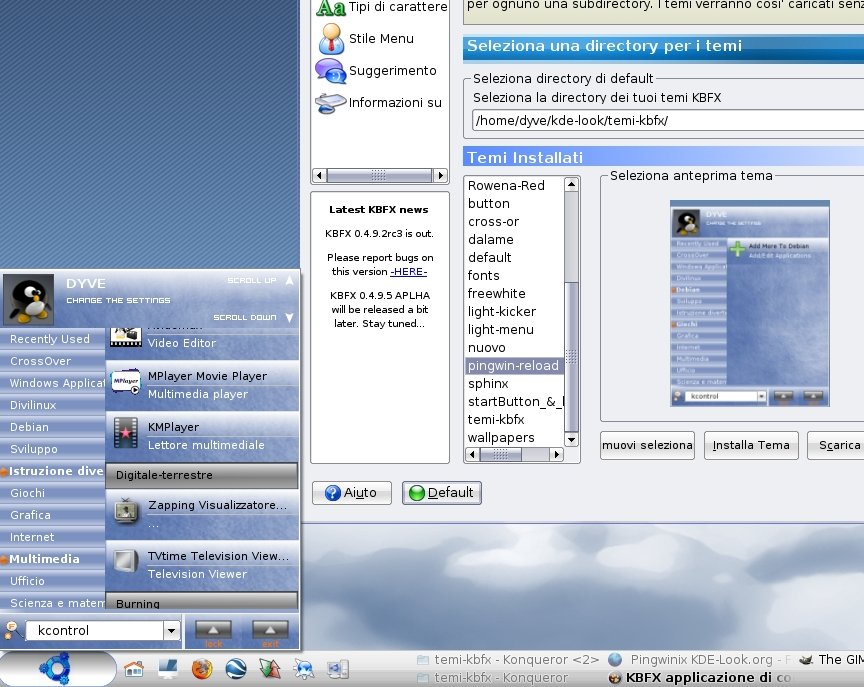Launch TVtime Television Viewer
The image size is (864, 687).
click(x=202, y=565)
